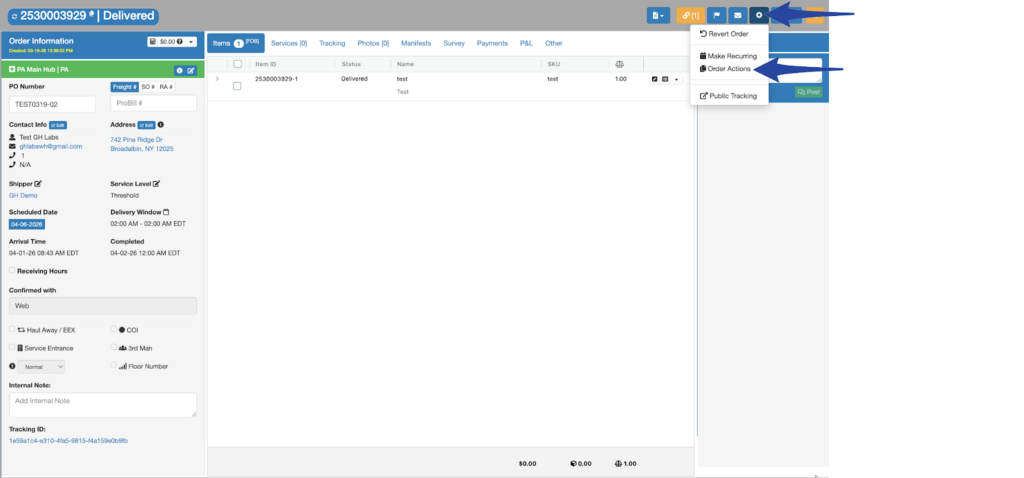Click the edit icon next to Service Level
Screen dimensions: 1024x478
click(x=156, y=184)
